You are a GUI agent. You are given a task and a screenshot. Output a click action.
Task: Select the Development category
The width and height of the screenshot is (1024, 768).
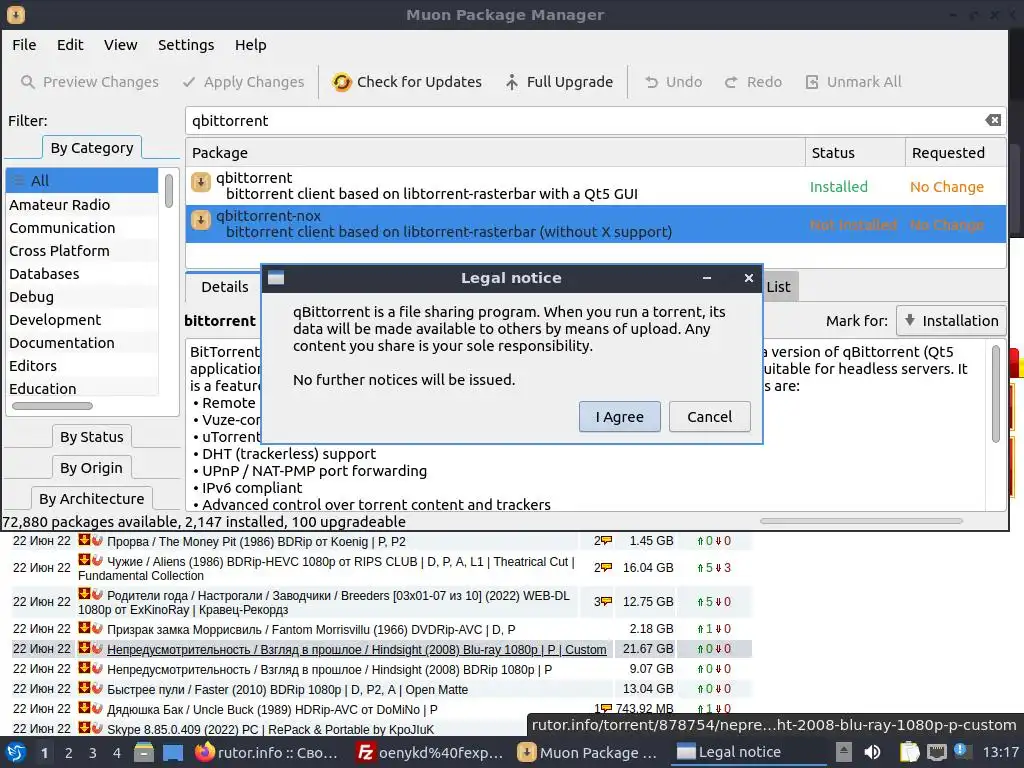pos(82,319)
